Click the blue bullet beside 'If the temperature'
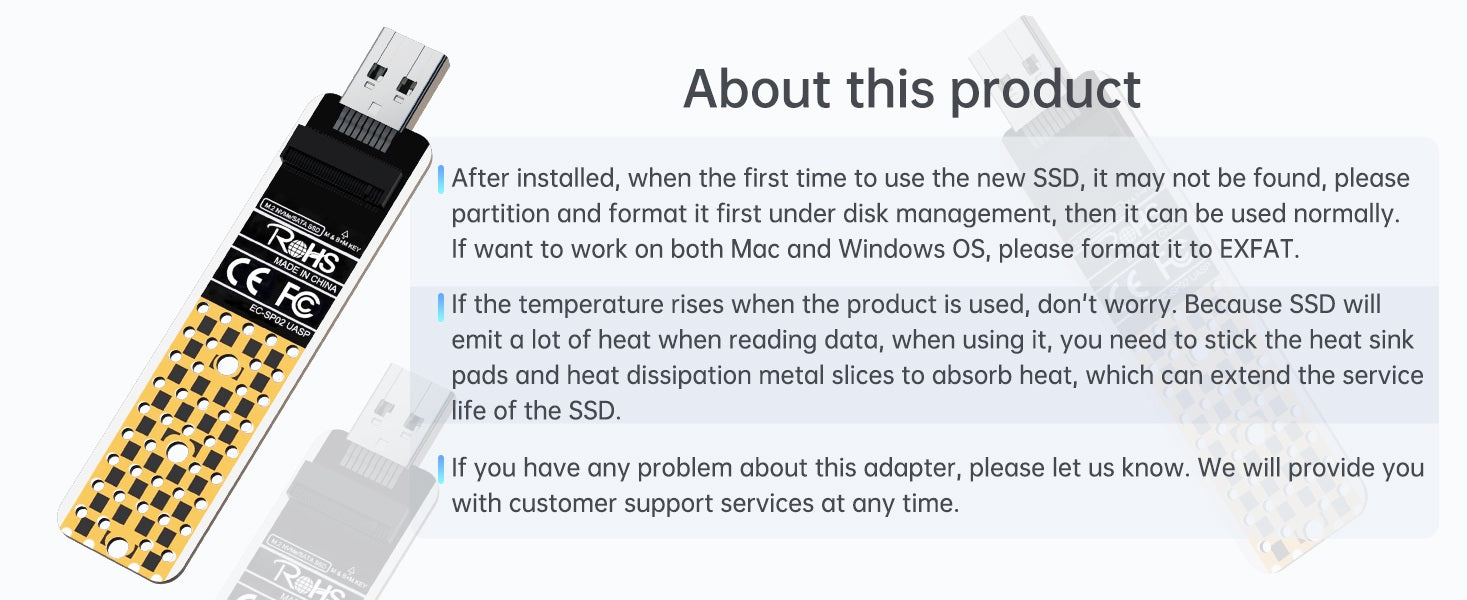 coord(440,306)
